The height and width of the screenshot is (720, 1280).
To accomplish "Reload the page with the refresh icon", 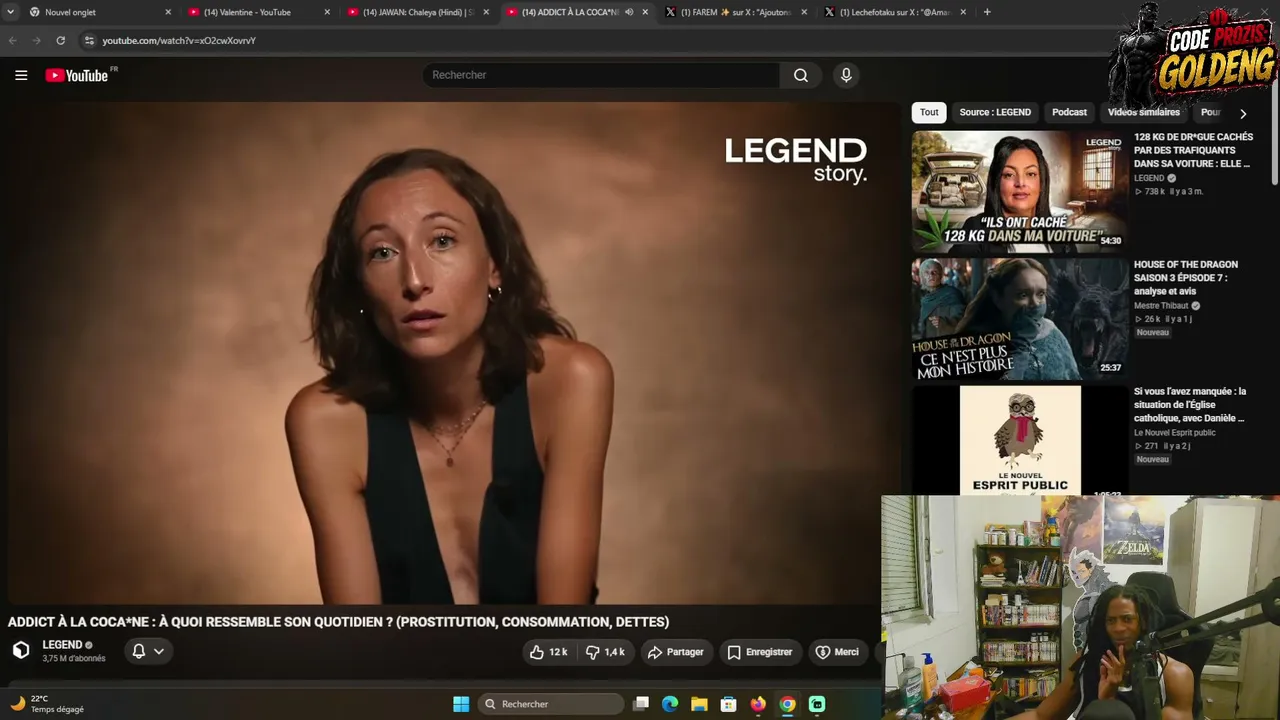I will 61,41.
